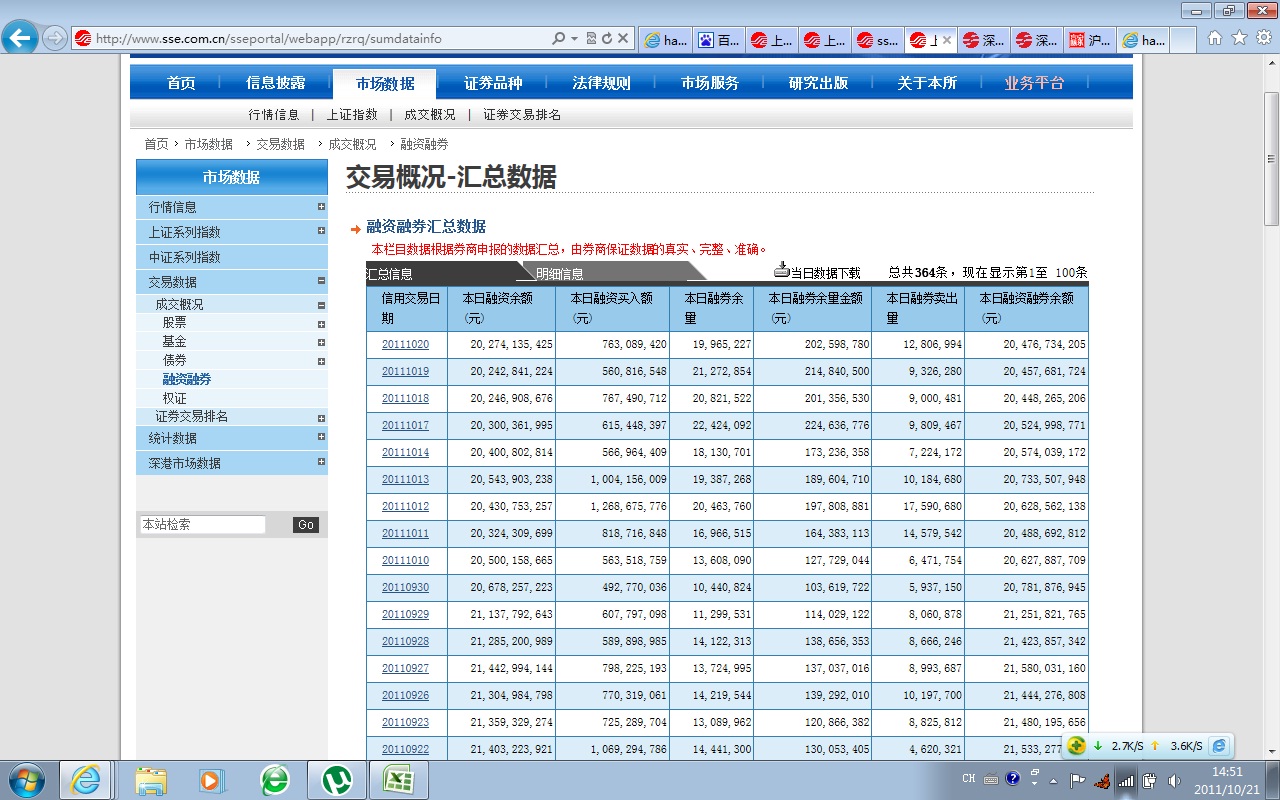The image size is (1280, 800).
Task: Expand 上证系列指数 sidebar section
Action: (321, 231)
